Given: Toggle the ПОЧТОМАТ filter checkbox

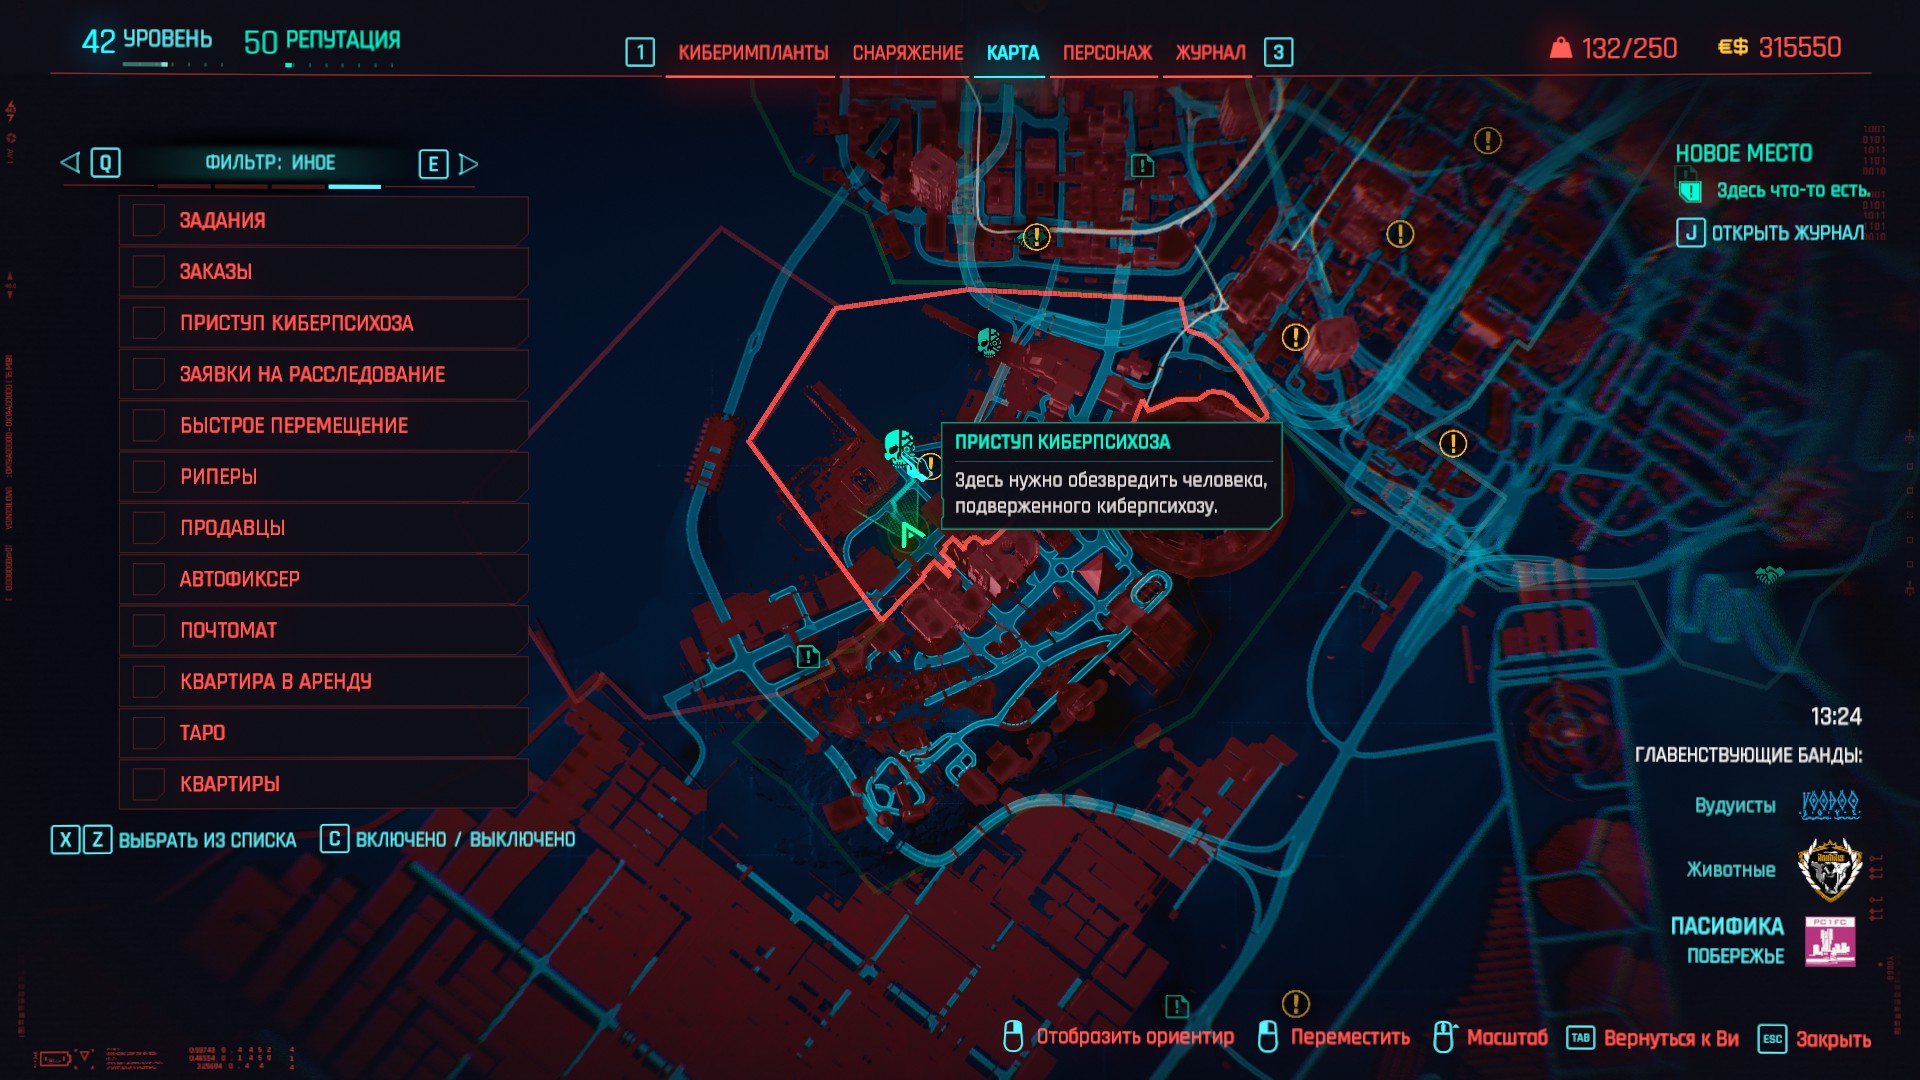Looking at the screenshot, I should [x=148, y=630].
